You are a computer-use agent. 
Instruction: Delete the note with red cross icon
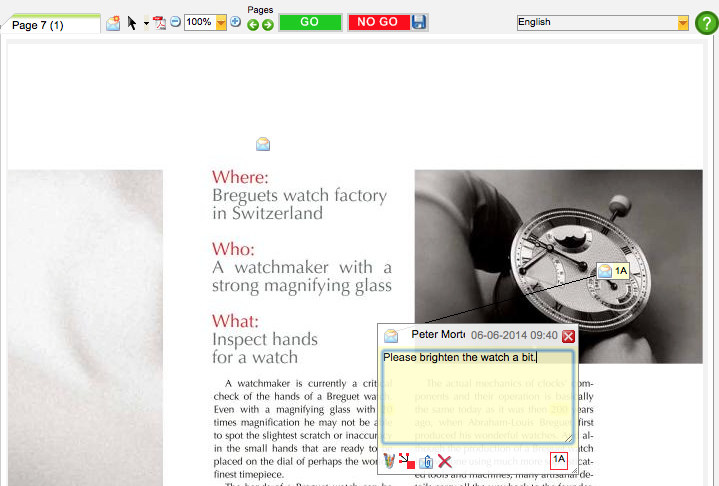pyautogui.click(x=444, y=461)
